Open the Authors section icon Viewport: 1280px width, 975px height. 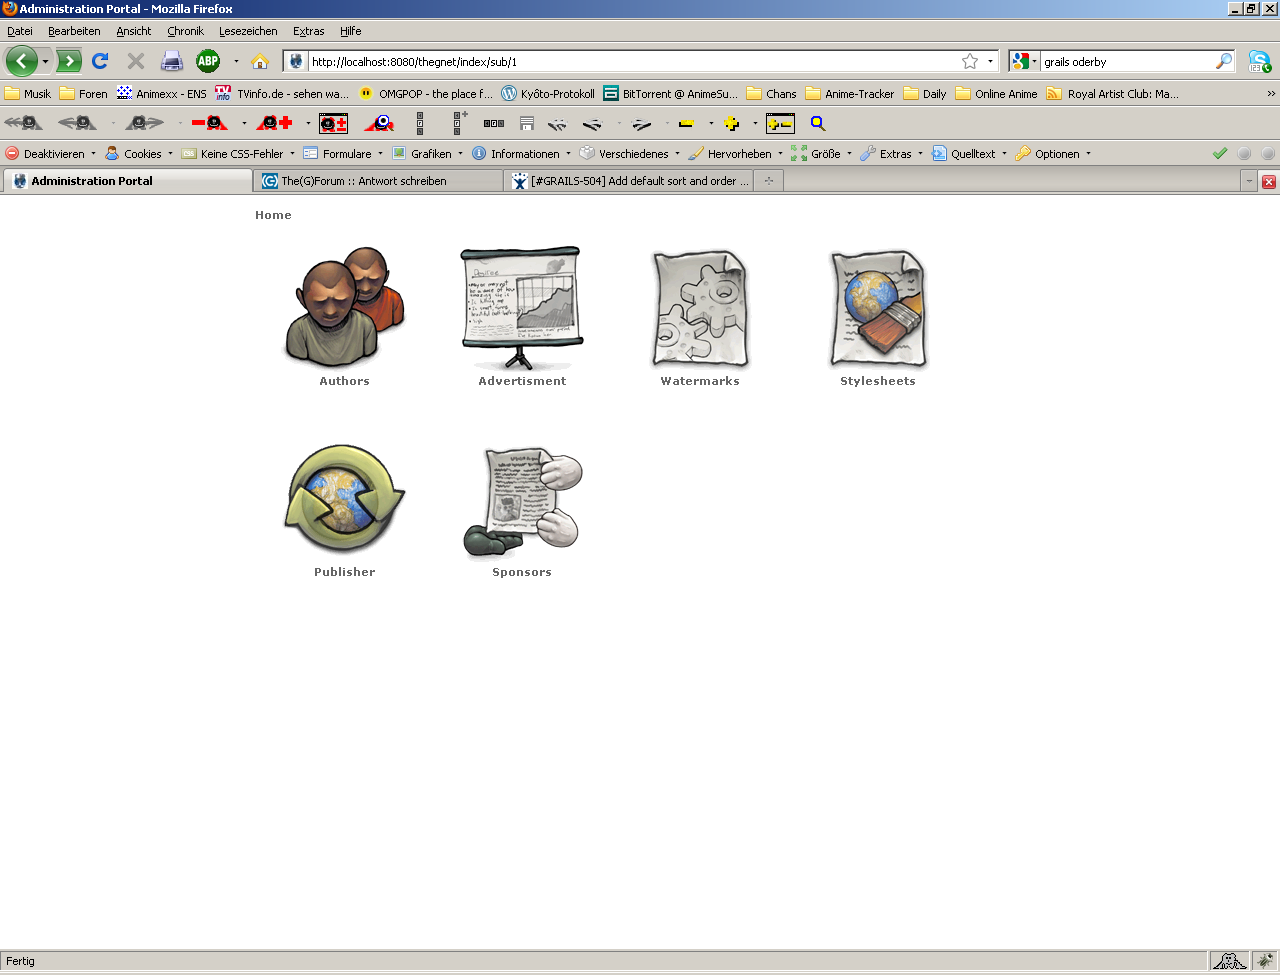click(x=344, y=308)
